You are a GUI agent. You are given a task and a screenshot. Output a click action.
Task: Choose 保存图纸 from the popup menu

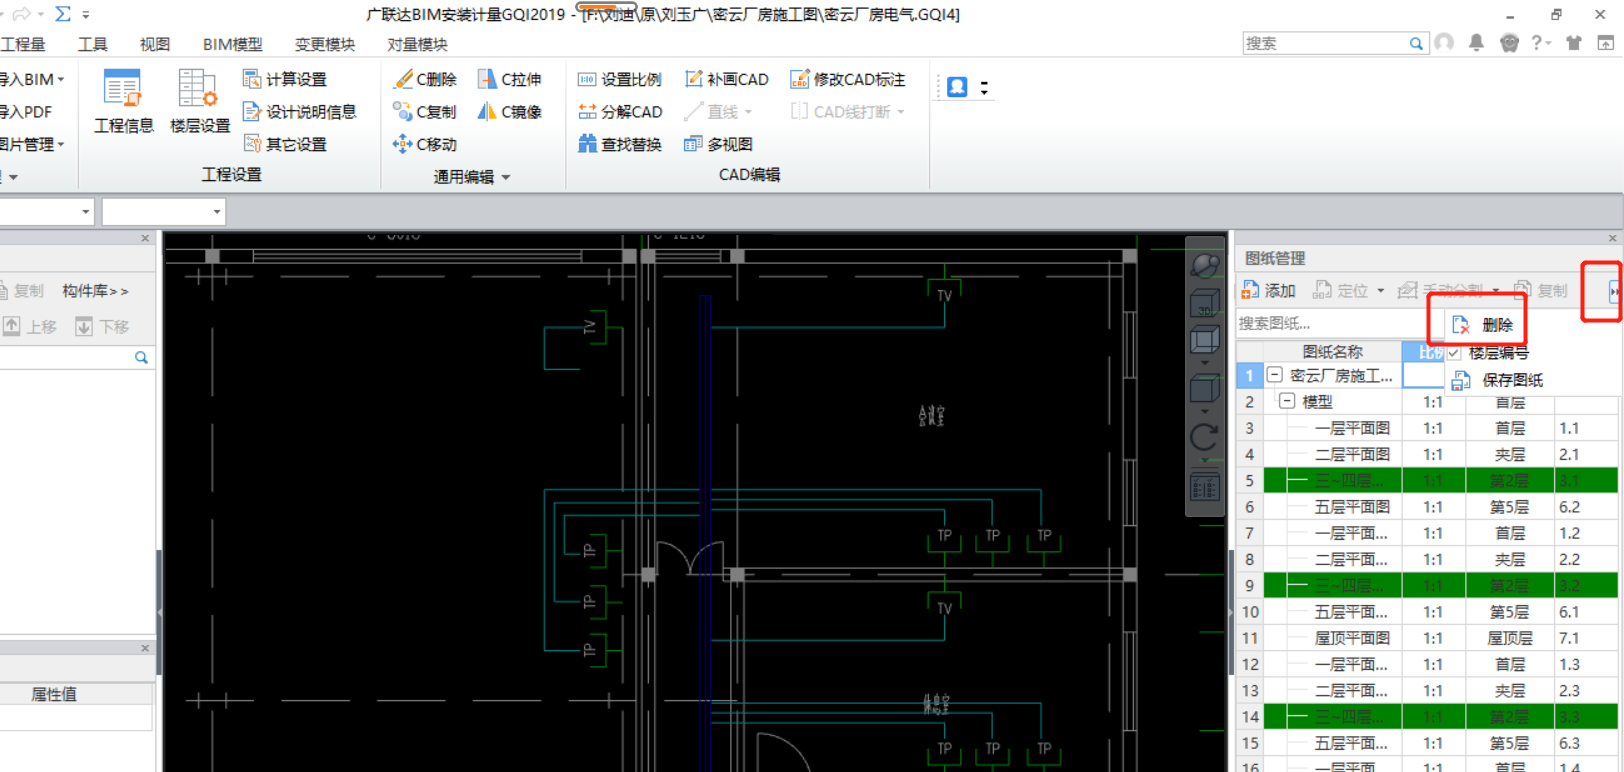pyautogui.click(x=1497, y=380)
